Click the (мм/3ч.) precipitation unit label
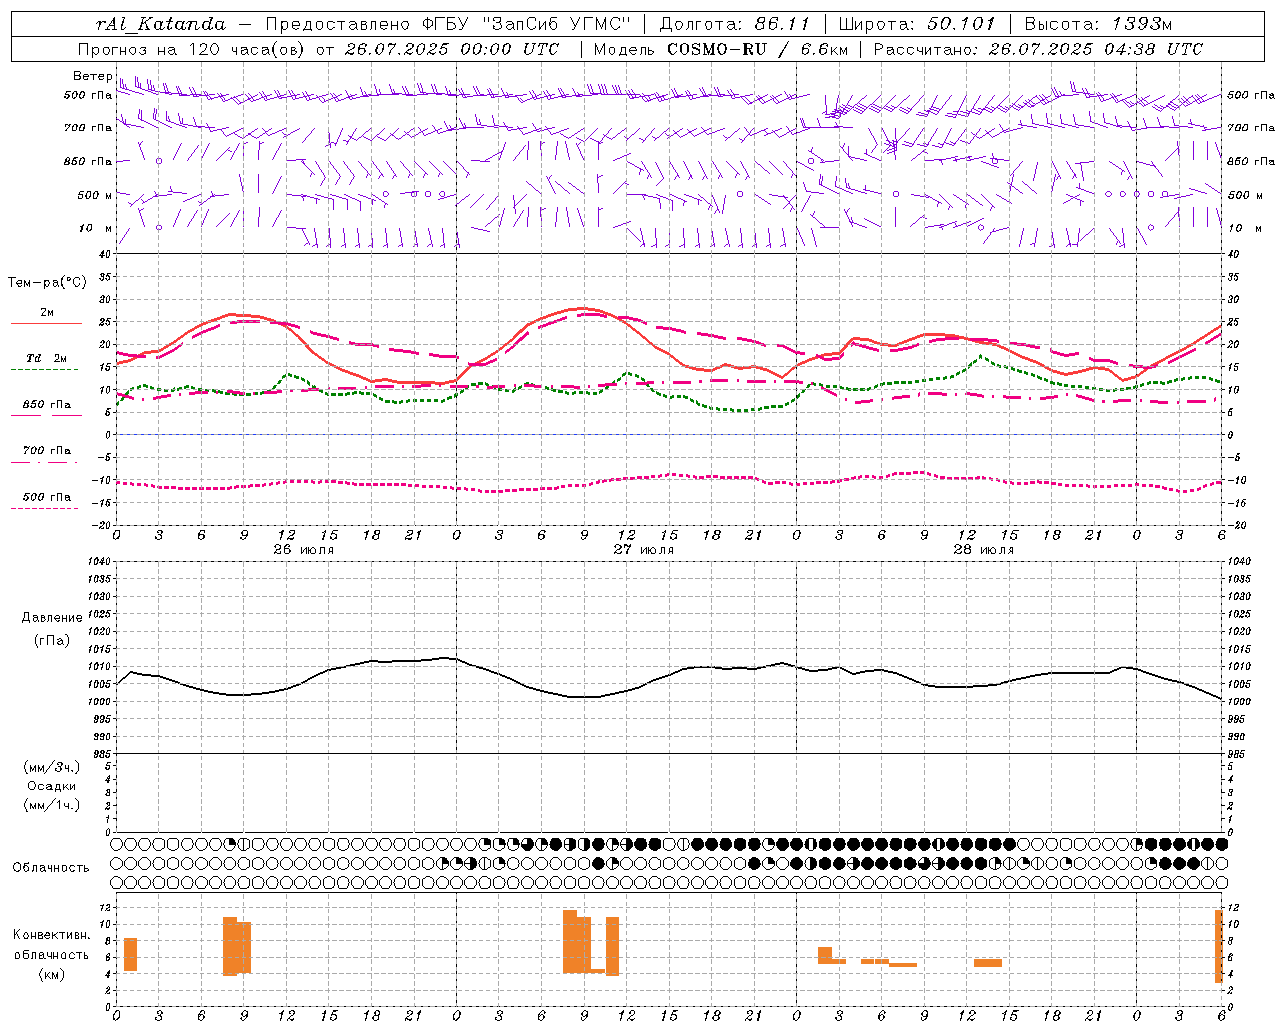This screenshot has width=1280, height=1024. click(x=52, y=767)
